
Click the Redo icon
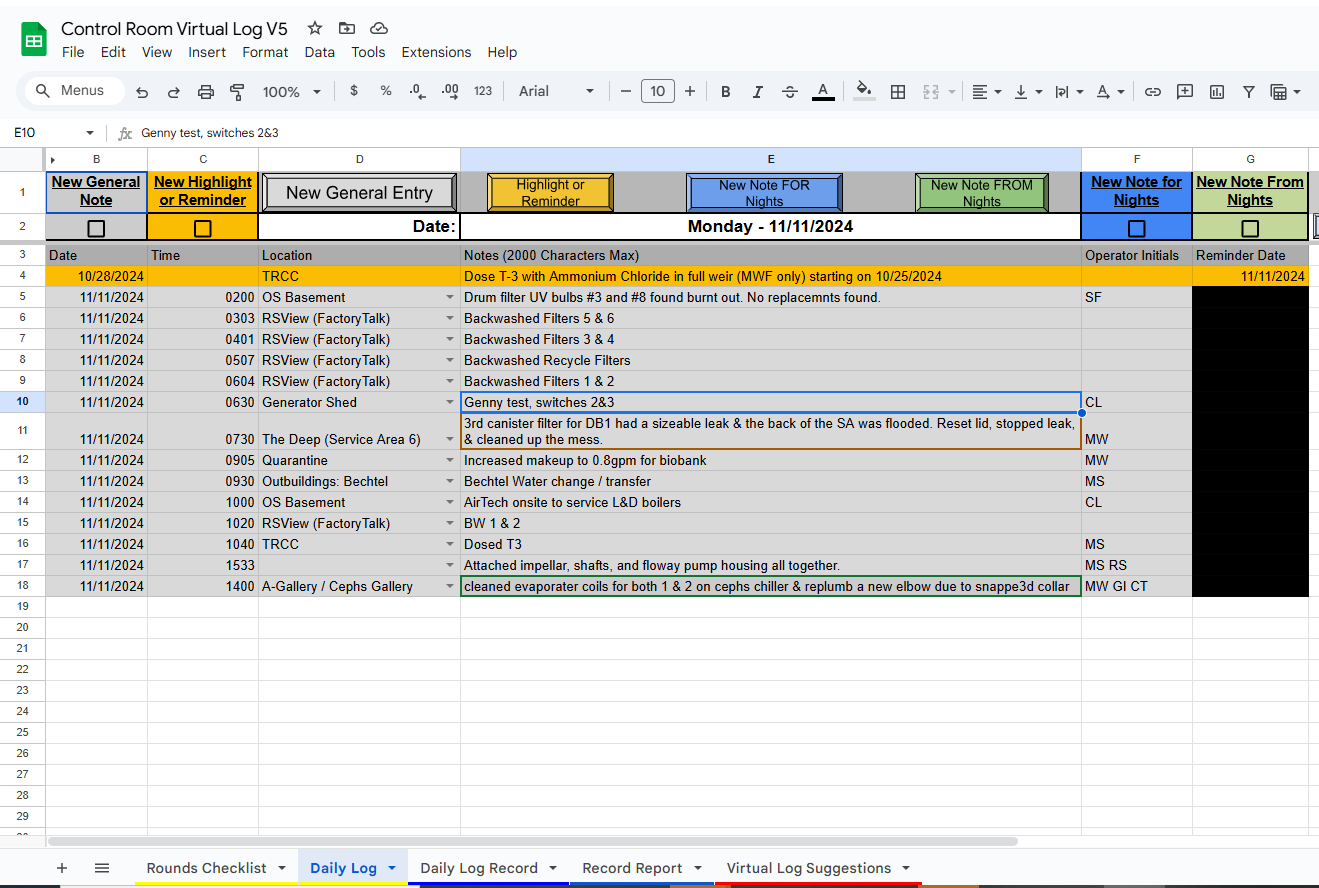(x=174, y=92)
